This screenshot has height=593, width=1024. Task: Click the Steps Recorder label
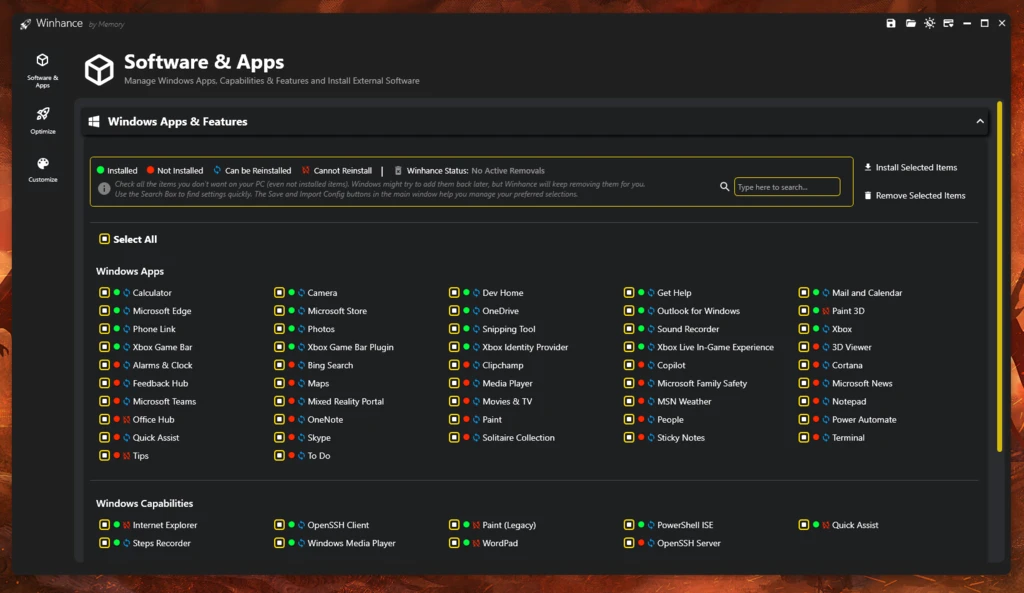click(x=161, y=543)
